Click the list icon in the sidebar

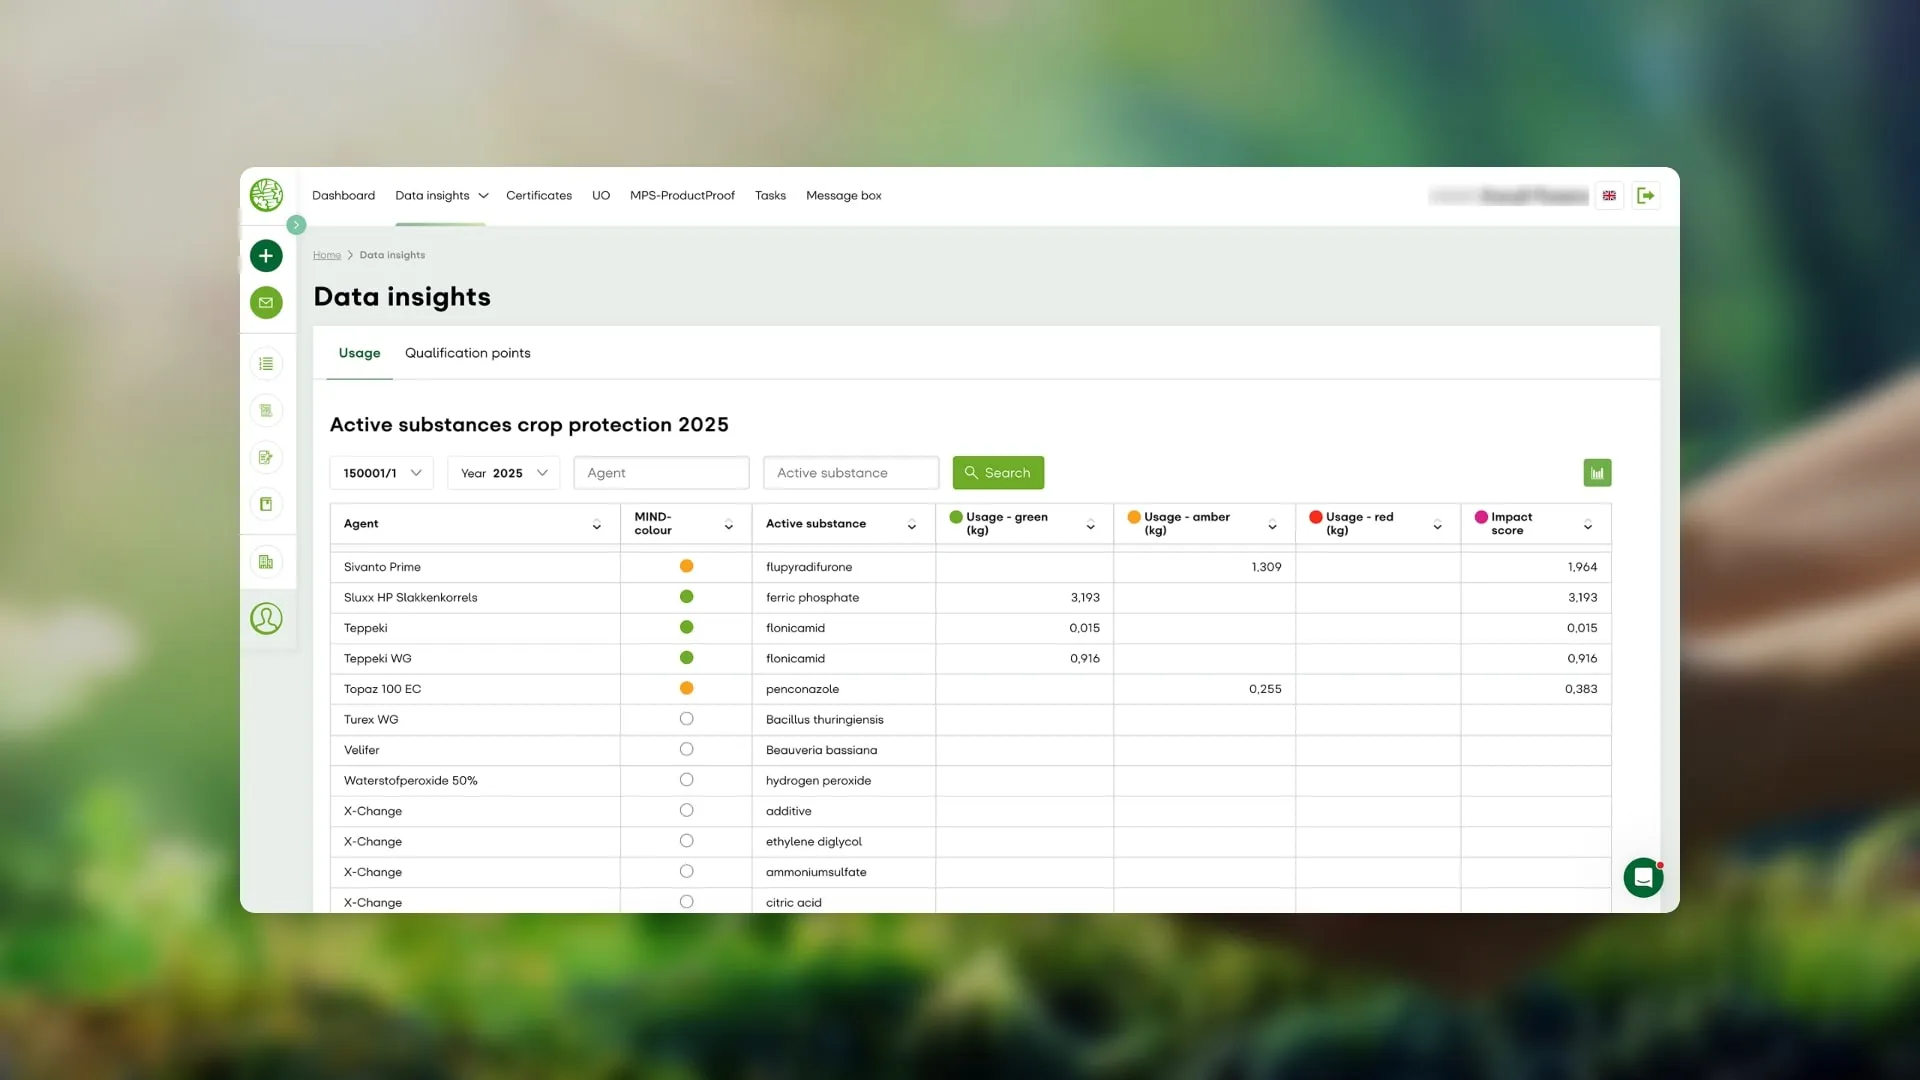click(266, 364)
